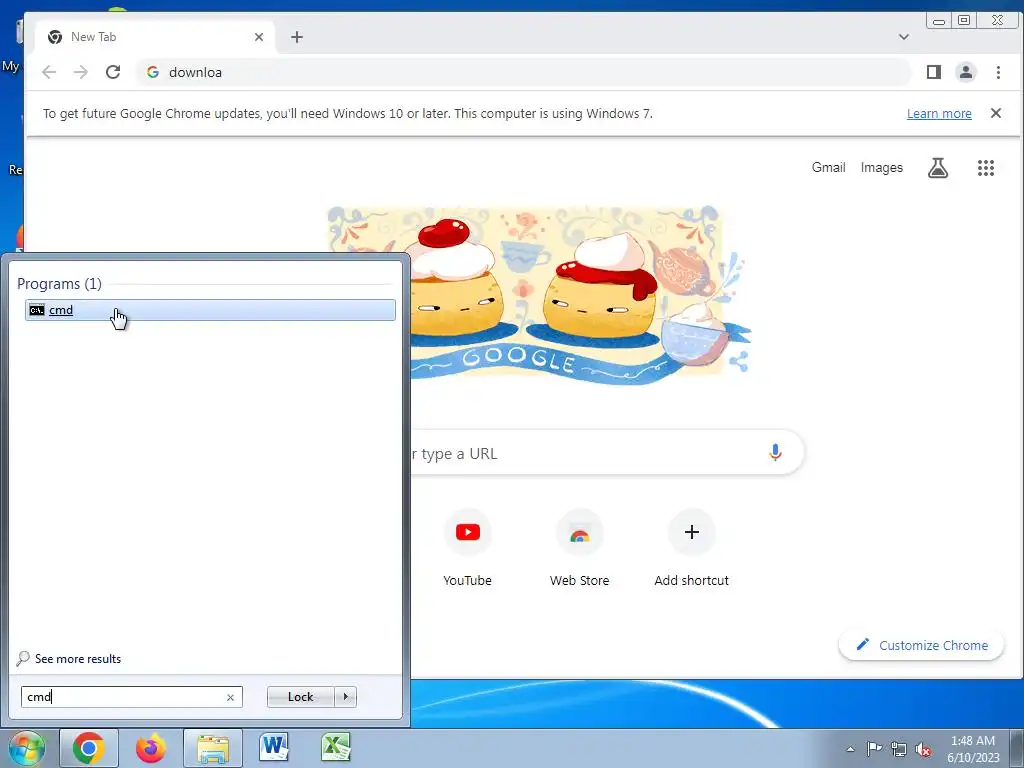Click the address bar with 'downloa'
This screenshot has width=1024, height=768.
(522, 72)
